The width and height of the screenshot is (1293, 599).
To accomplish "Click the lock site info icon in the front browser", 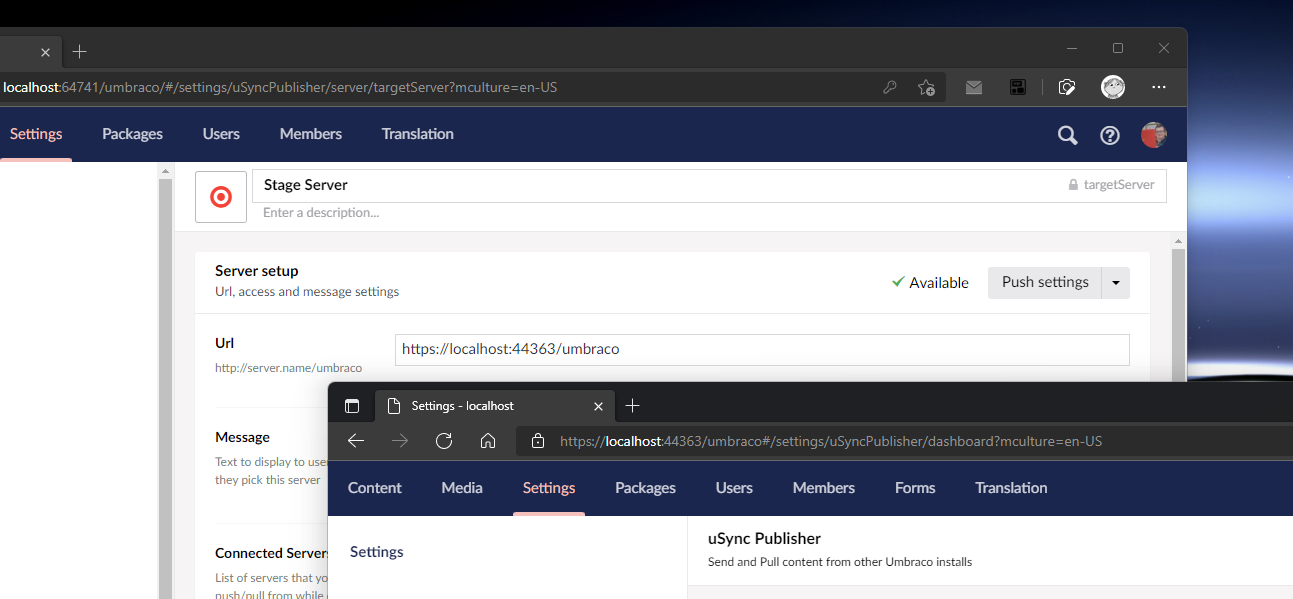I will (x=538, y=441).
